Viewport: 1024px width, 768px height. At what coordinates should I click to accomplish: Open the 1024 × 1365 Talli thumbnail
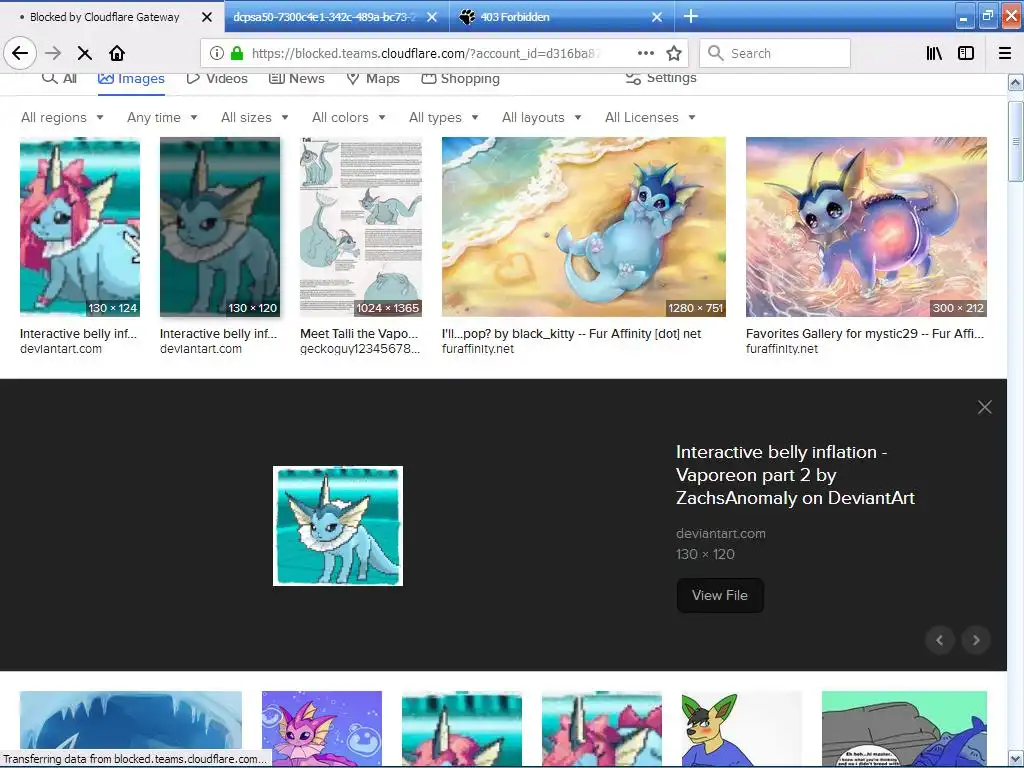361,227
